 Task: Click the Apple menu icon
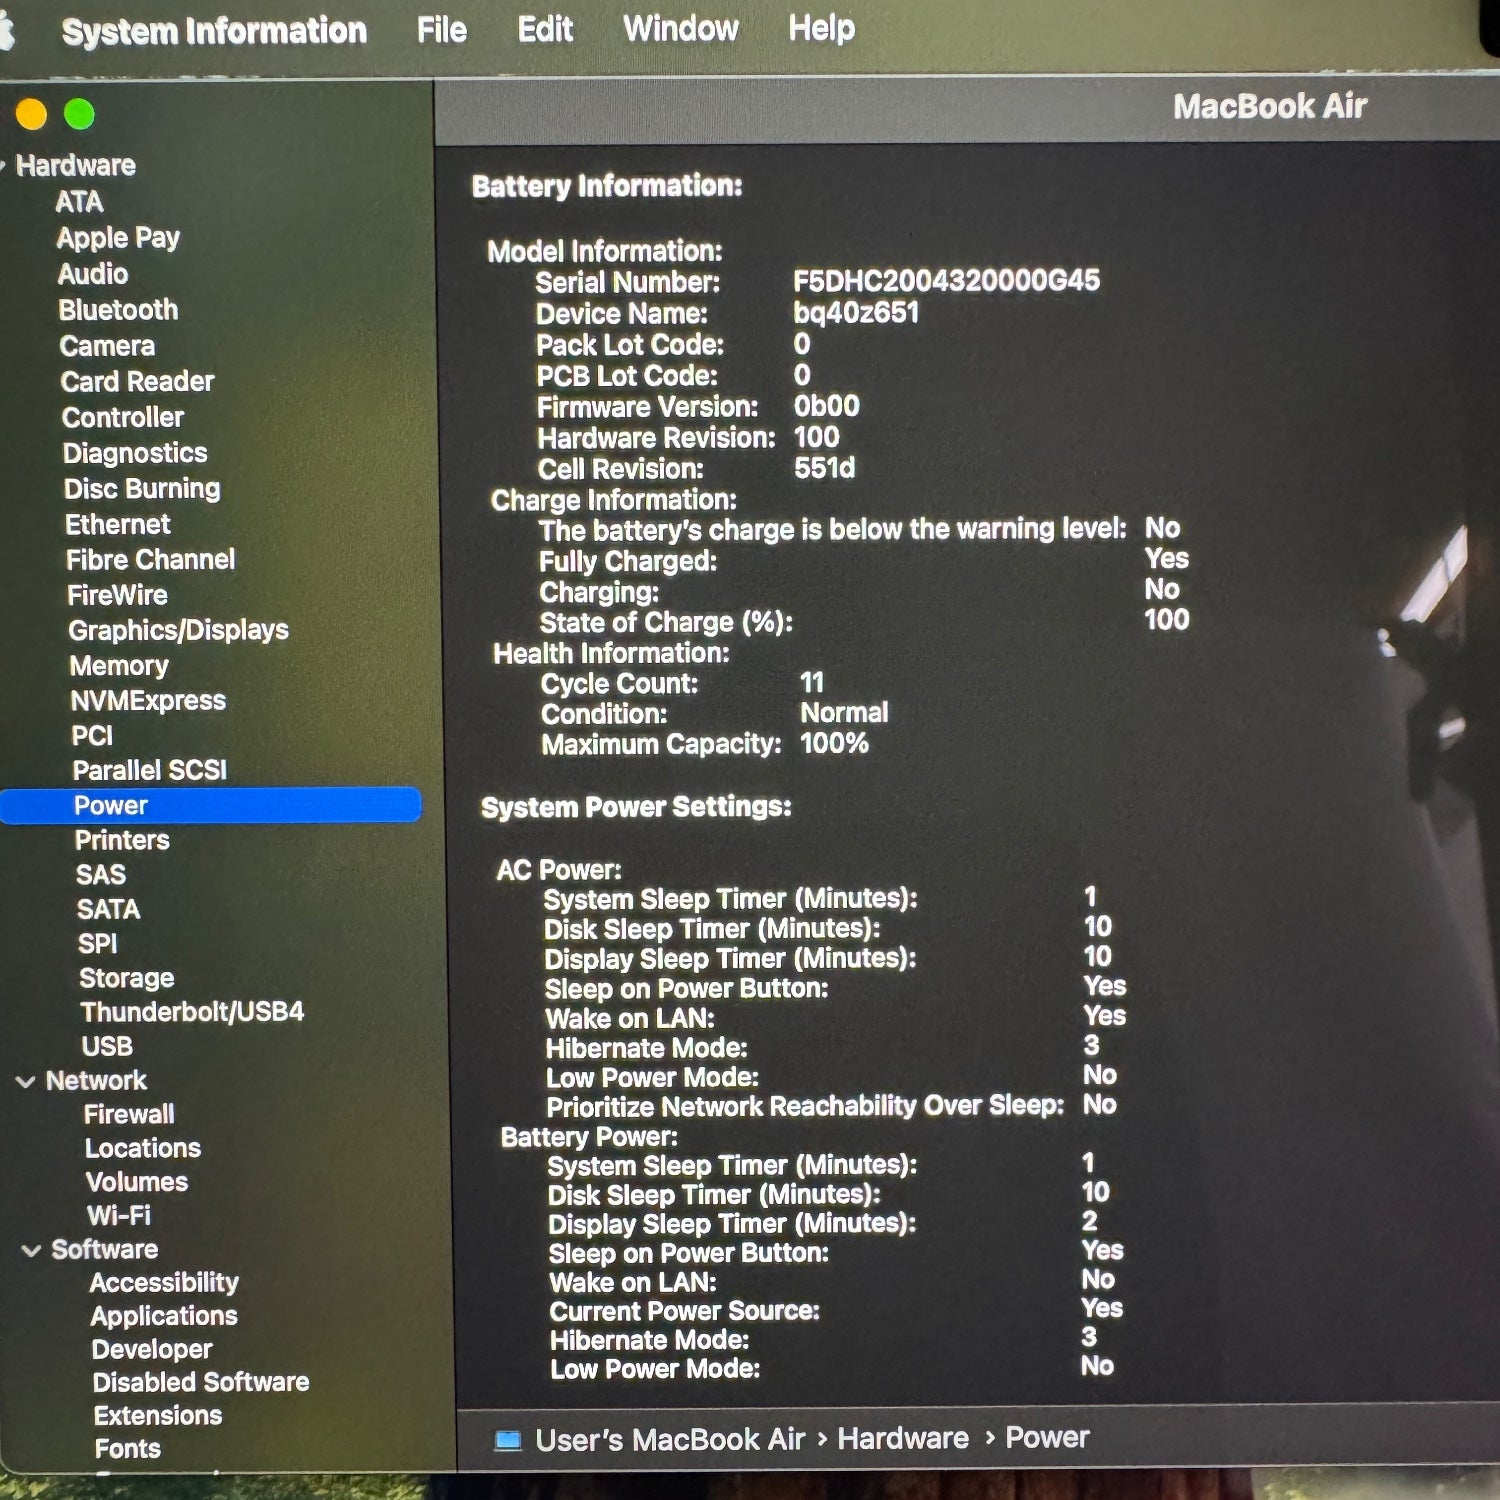[5, 32]
